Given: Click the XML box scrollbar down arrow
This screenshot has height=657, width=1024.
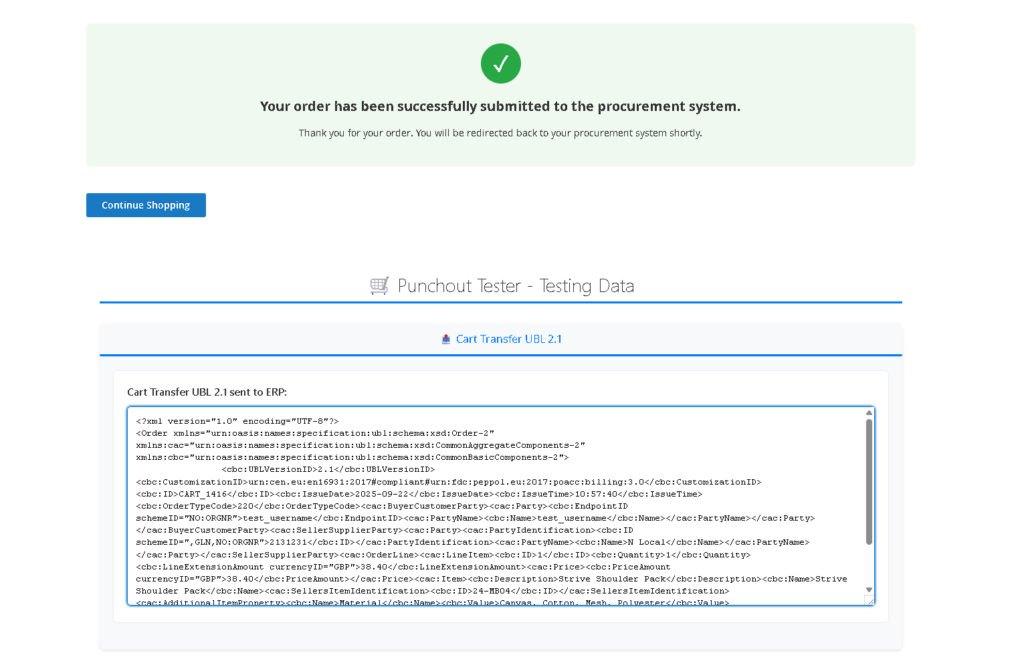Looking at the screenshot, I should tap(869, 590).
